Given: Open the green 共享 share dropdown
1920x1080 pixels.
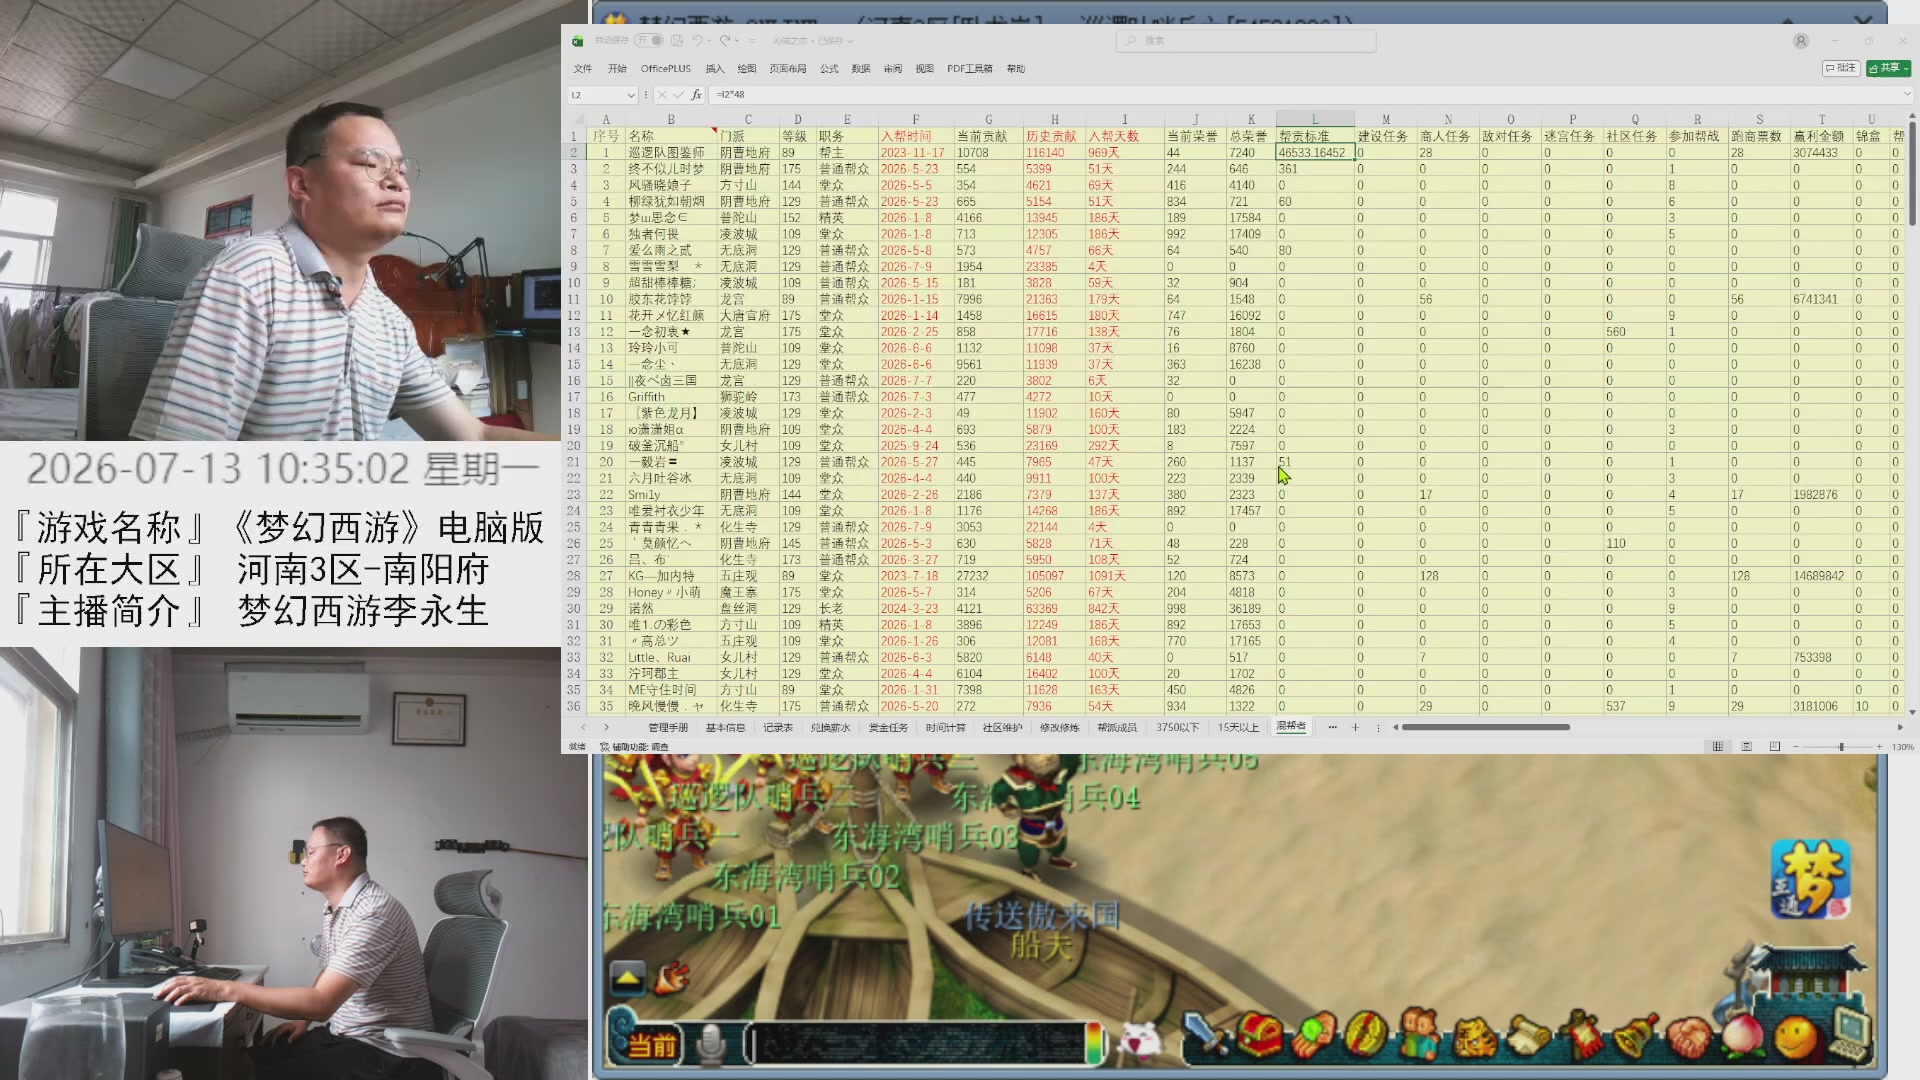Looking at the screenshot, I should [1889, 68].
